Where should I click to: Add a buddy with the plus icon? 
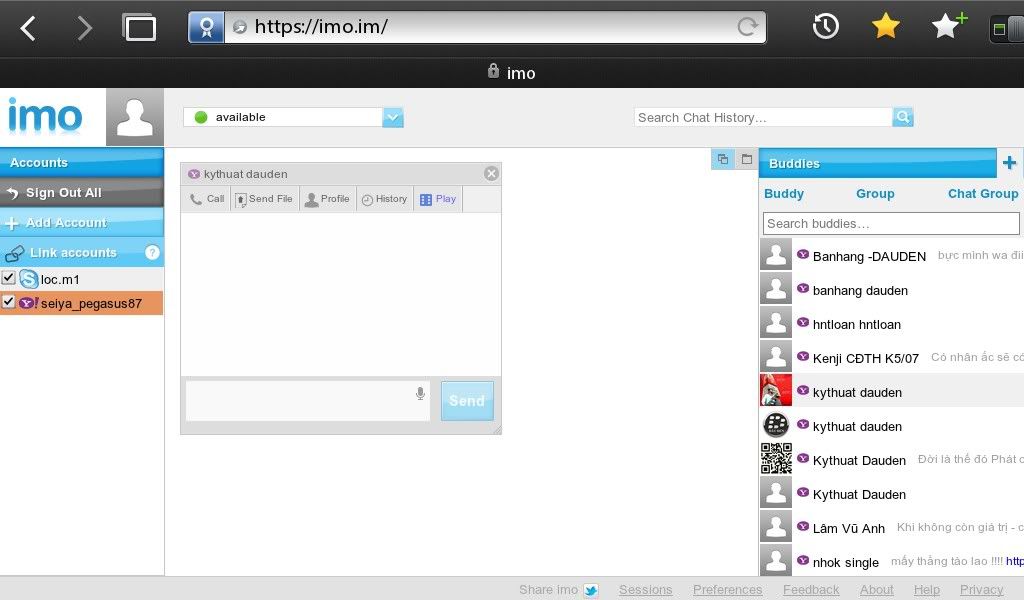(x=1009, y=163)
